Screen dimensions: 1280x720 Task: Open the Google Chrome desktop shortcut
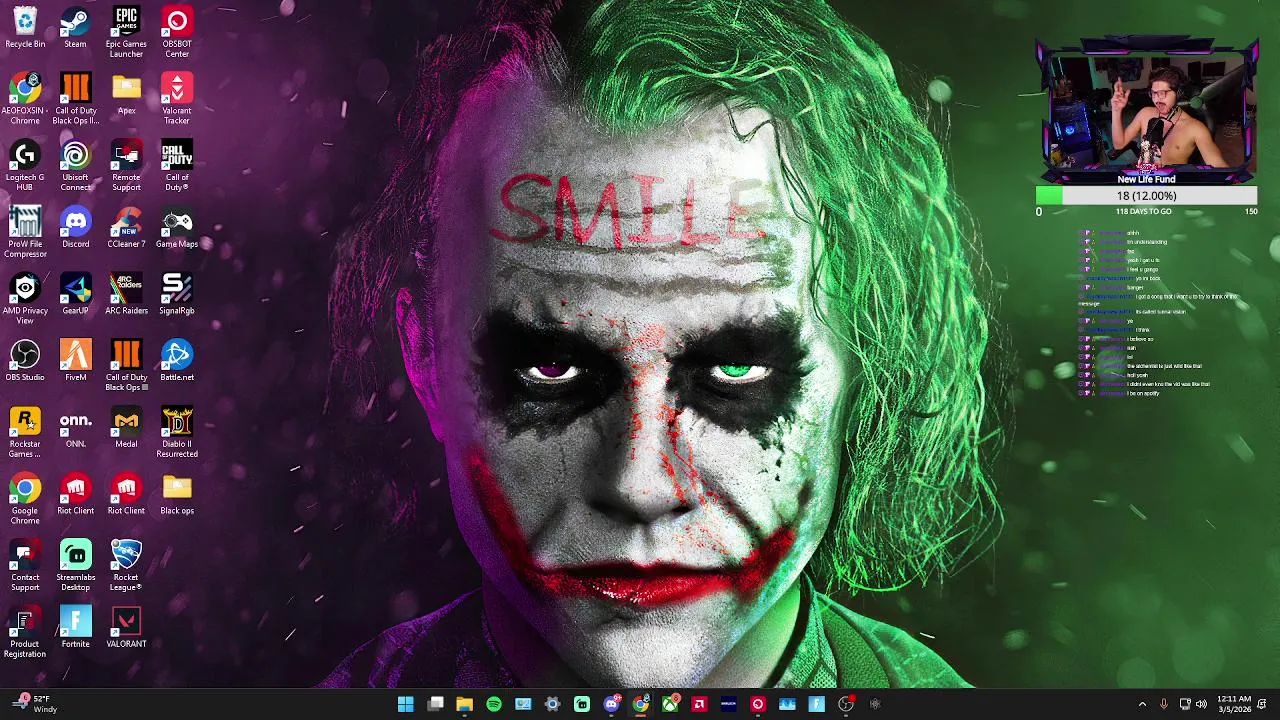tap(25, 500)
